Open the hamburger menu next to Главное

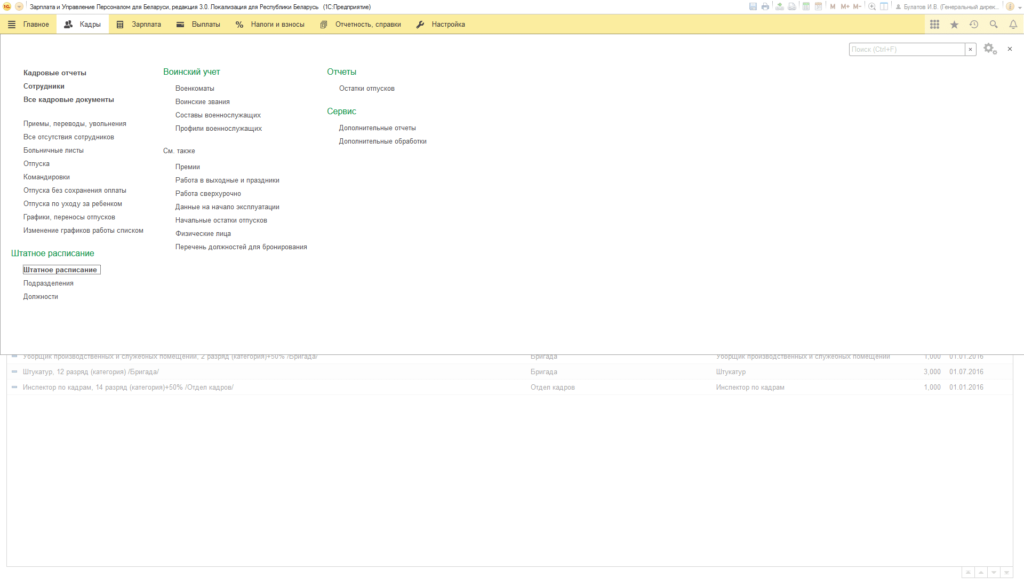coord(12,24)
